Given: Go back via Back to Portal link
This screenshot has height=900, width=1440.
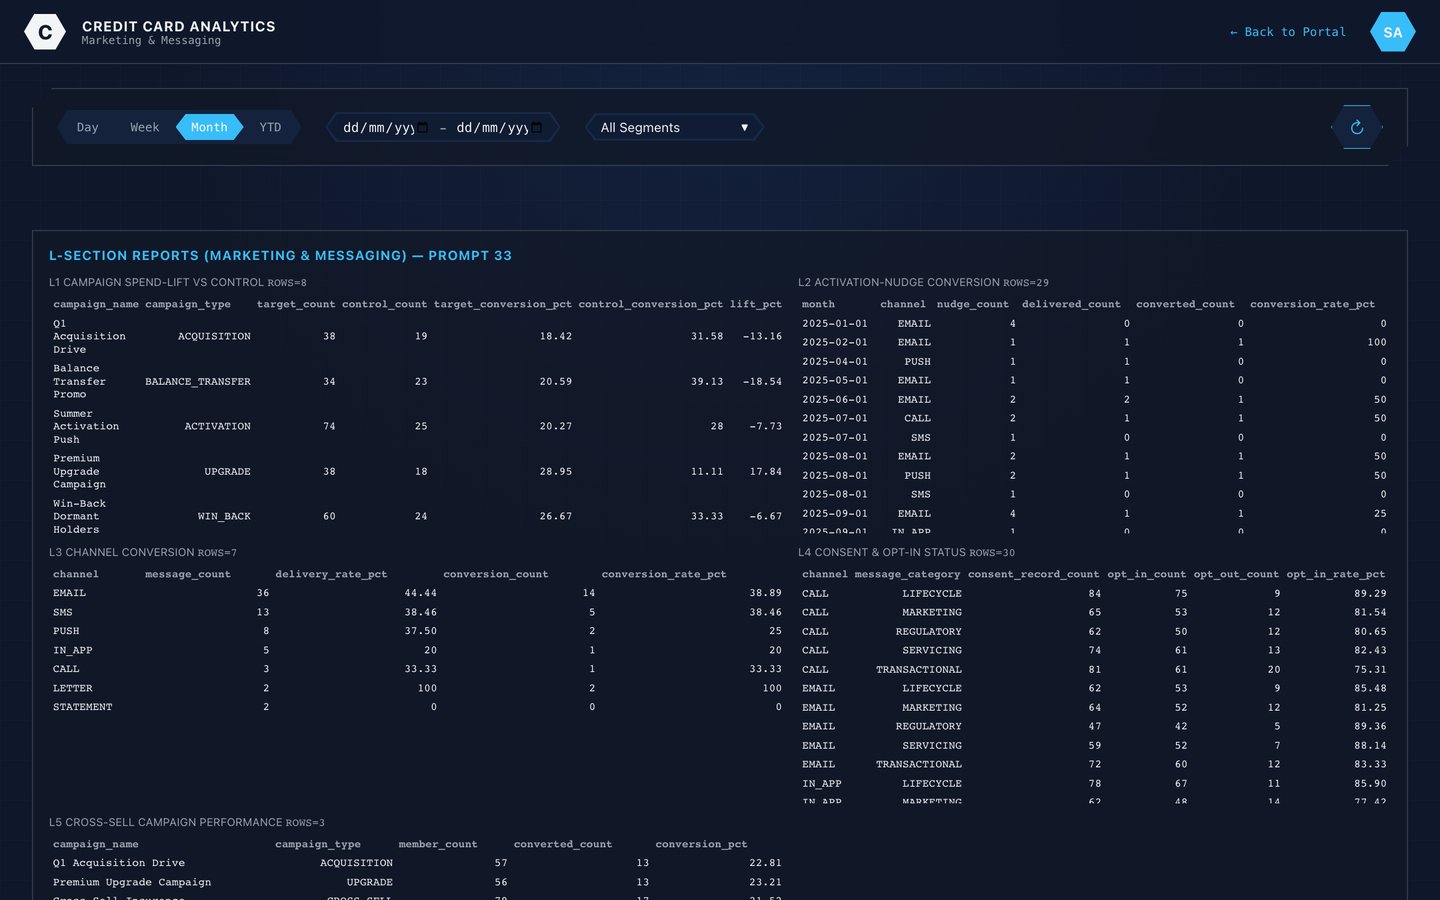Looking at the screenshot, I should tap(1287, 32).
